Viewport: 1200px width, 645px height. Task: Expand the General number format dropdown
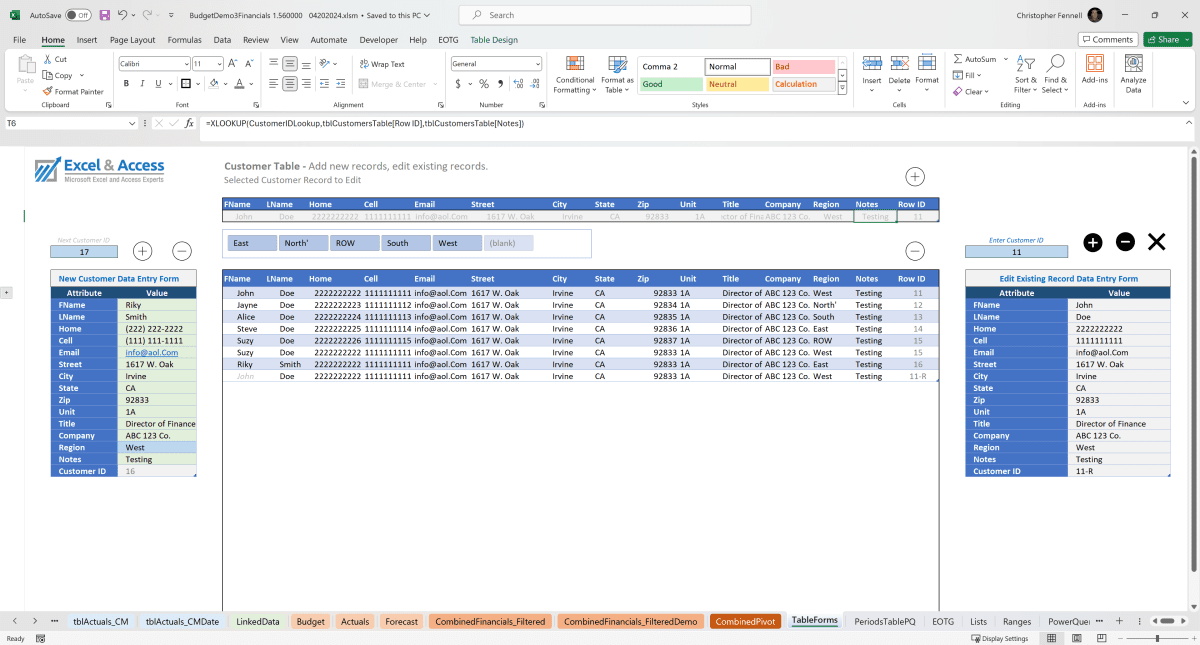coord(537,64)
